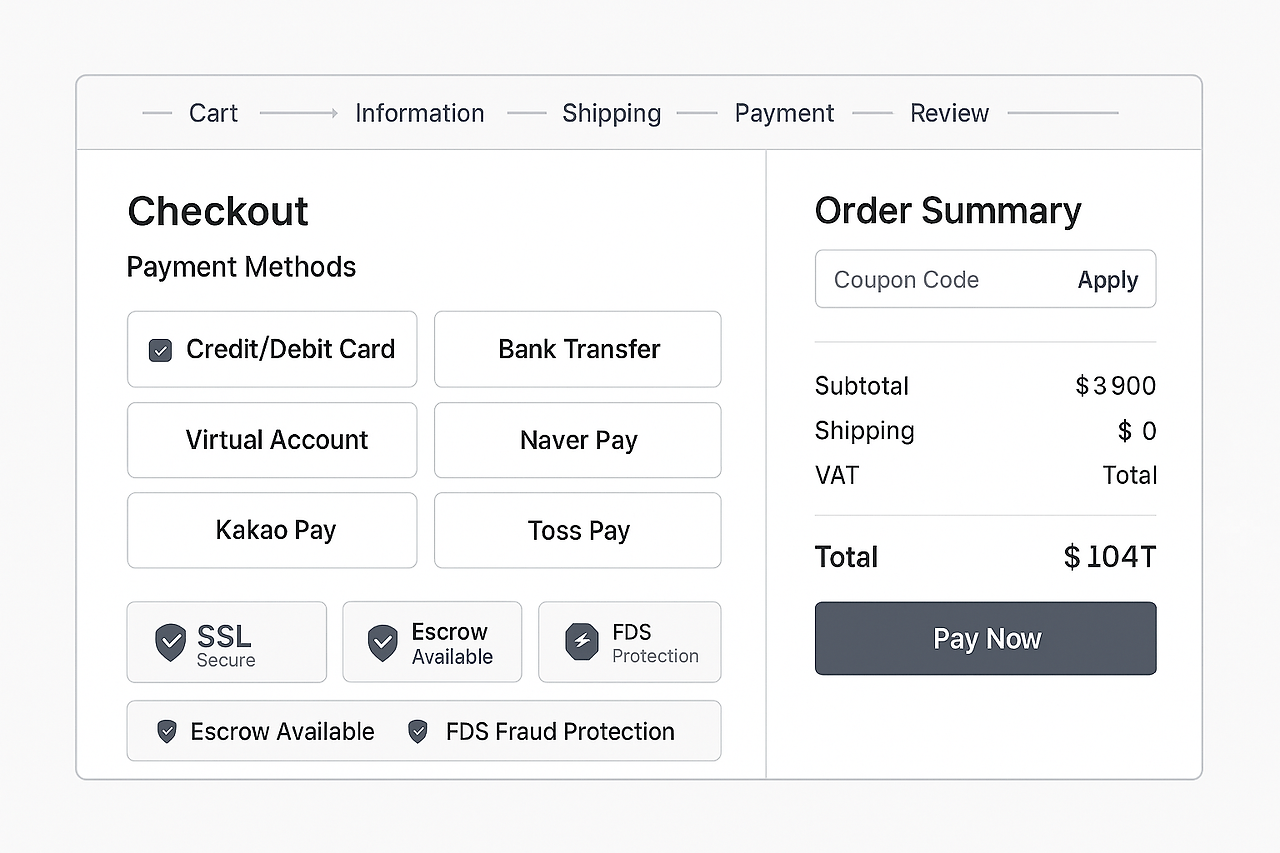1280x853 pixels.
Task: Click the Payment step in breadcrumb
Action: point(784,113)
